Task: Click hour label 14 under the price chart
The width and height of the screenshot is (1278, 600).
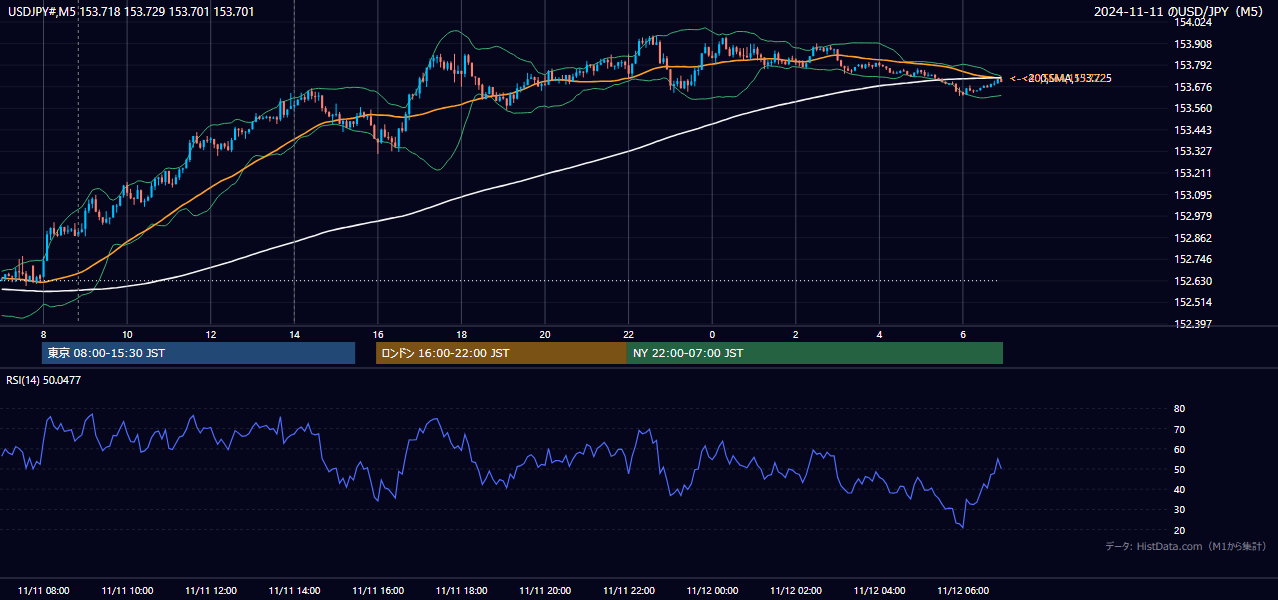Action: click(x=294, y=334)
